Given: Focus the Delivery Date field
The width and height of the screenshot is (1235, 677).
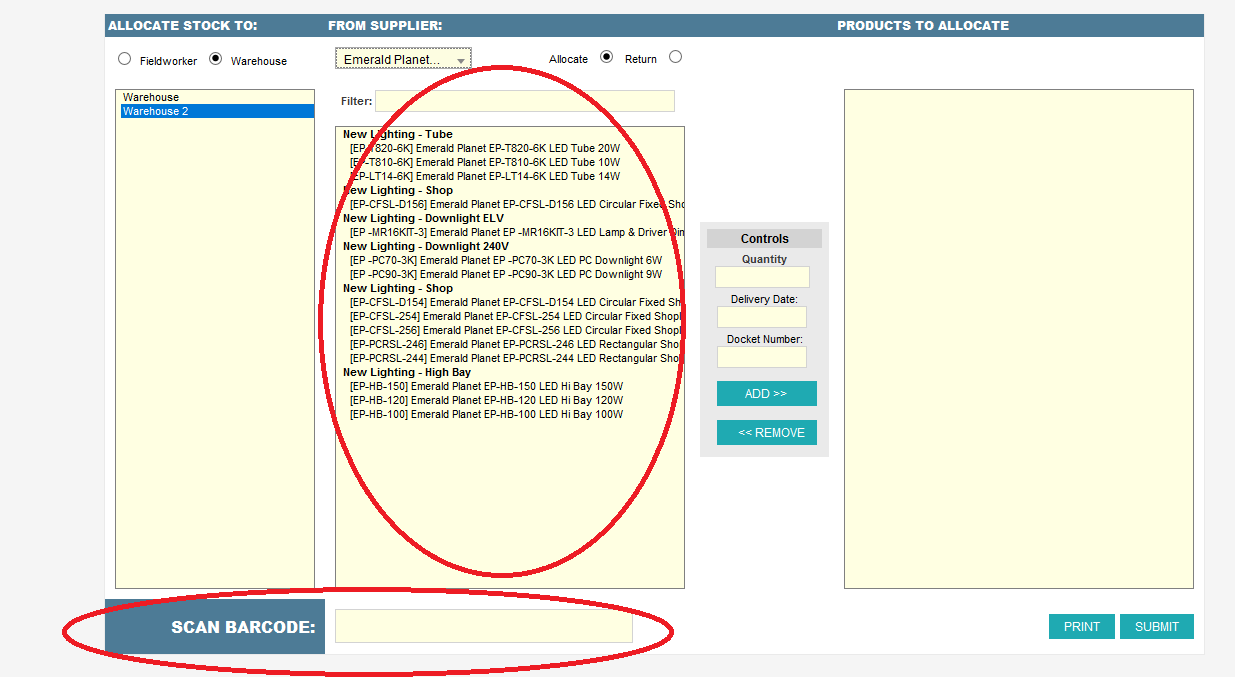Looking at the screenshot, I should tap(762, 317).
